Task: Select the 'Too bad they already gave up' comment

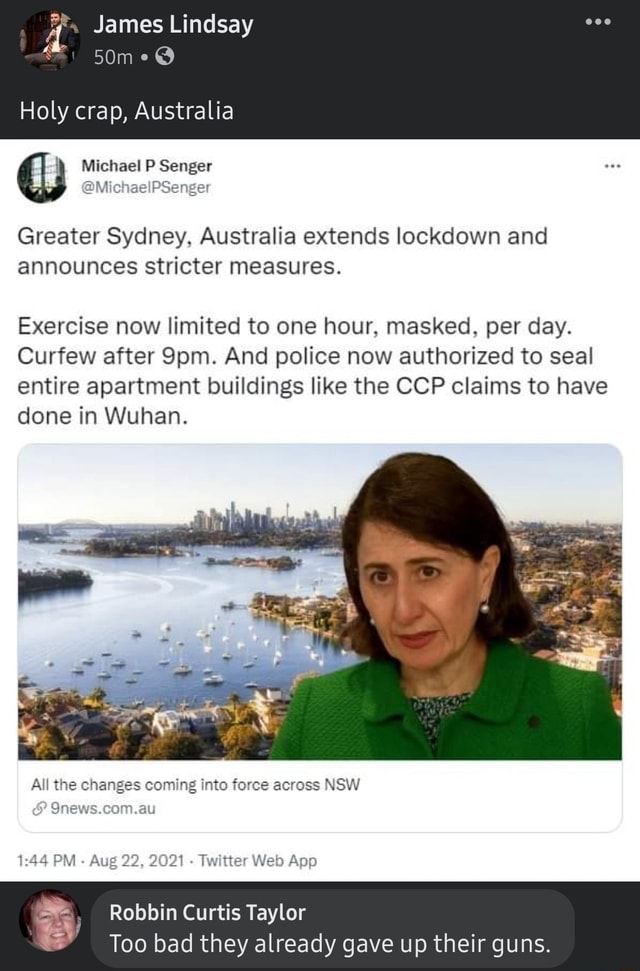Action: (330, 944)
